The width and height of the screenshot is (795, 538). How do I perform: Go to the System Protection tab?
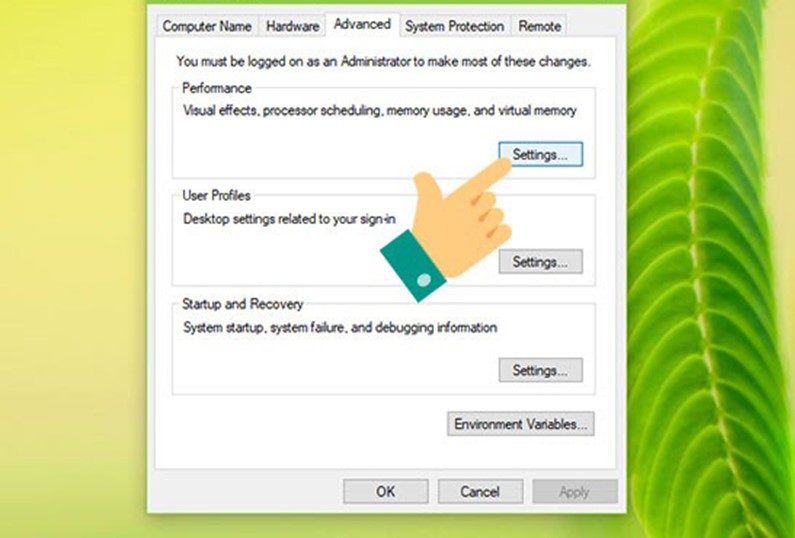click(x=455, y=26)
